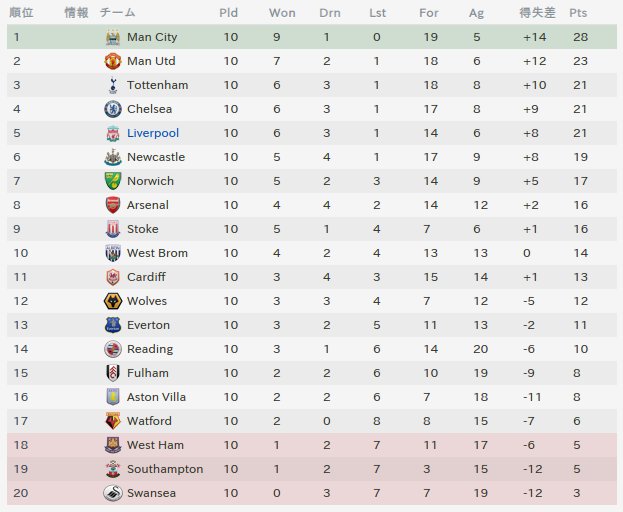This screenshot has height=512, width=623.
Task: Select the West Ham table row
Action: pyautogui.click(x=312, y=445)
